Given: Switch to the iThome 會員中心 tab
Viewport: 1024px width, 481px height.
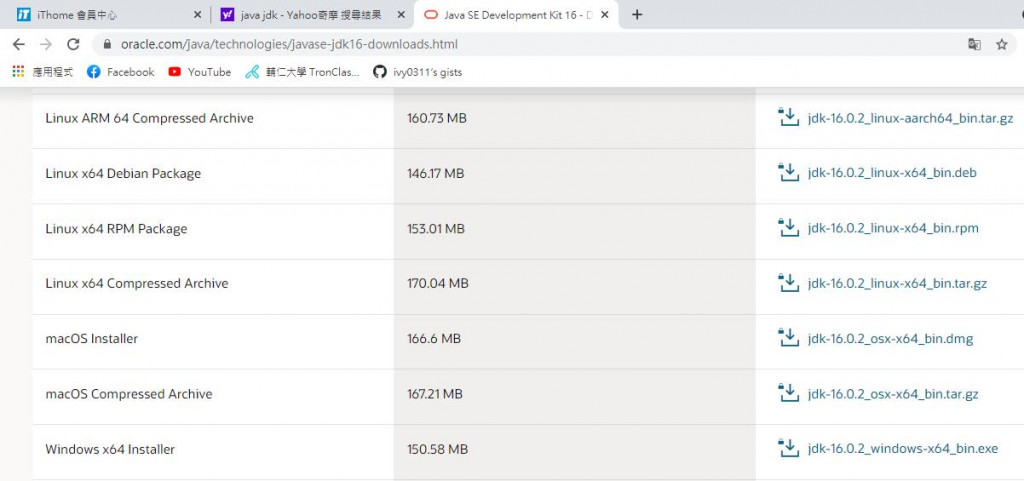Looking at the screenshot, I should tap(106, 14).
